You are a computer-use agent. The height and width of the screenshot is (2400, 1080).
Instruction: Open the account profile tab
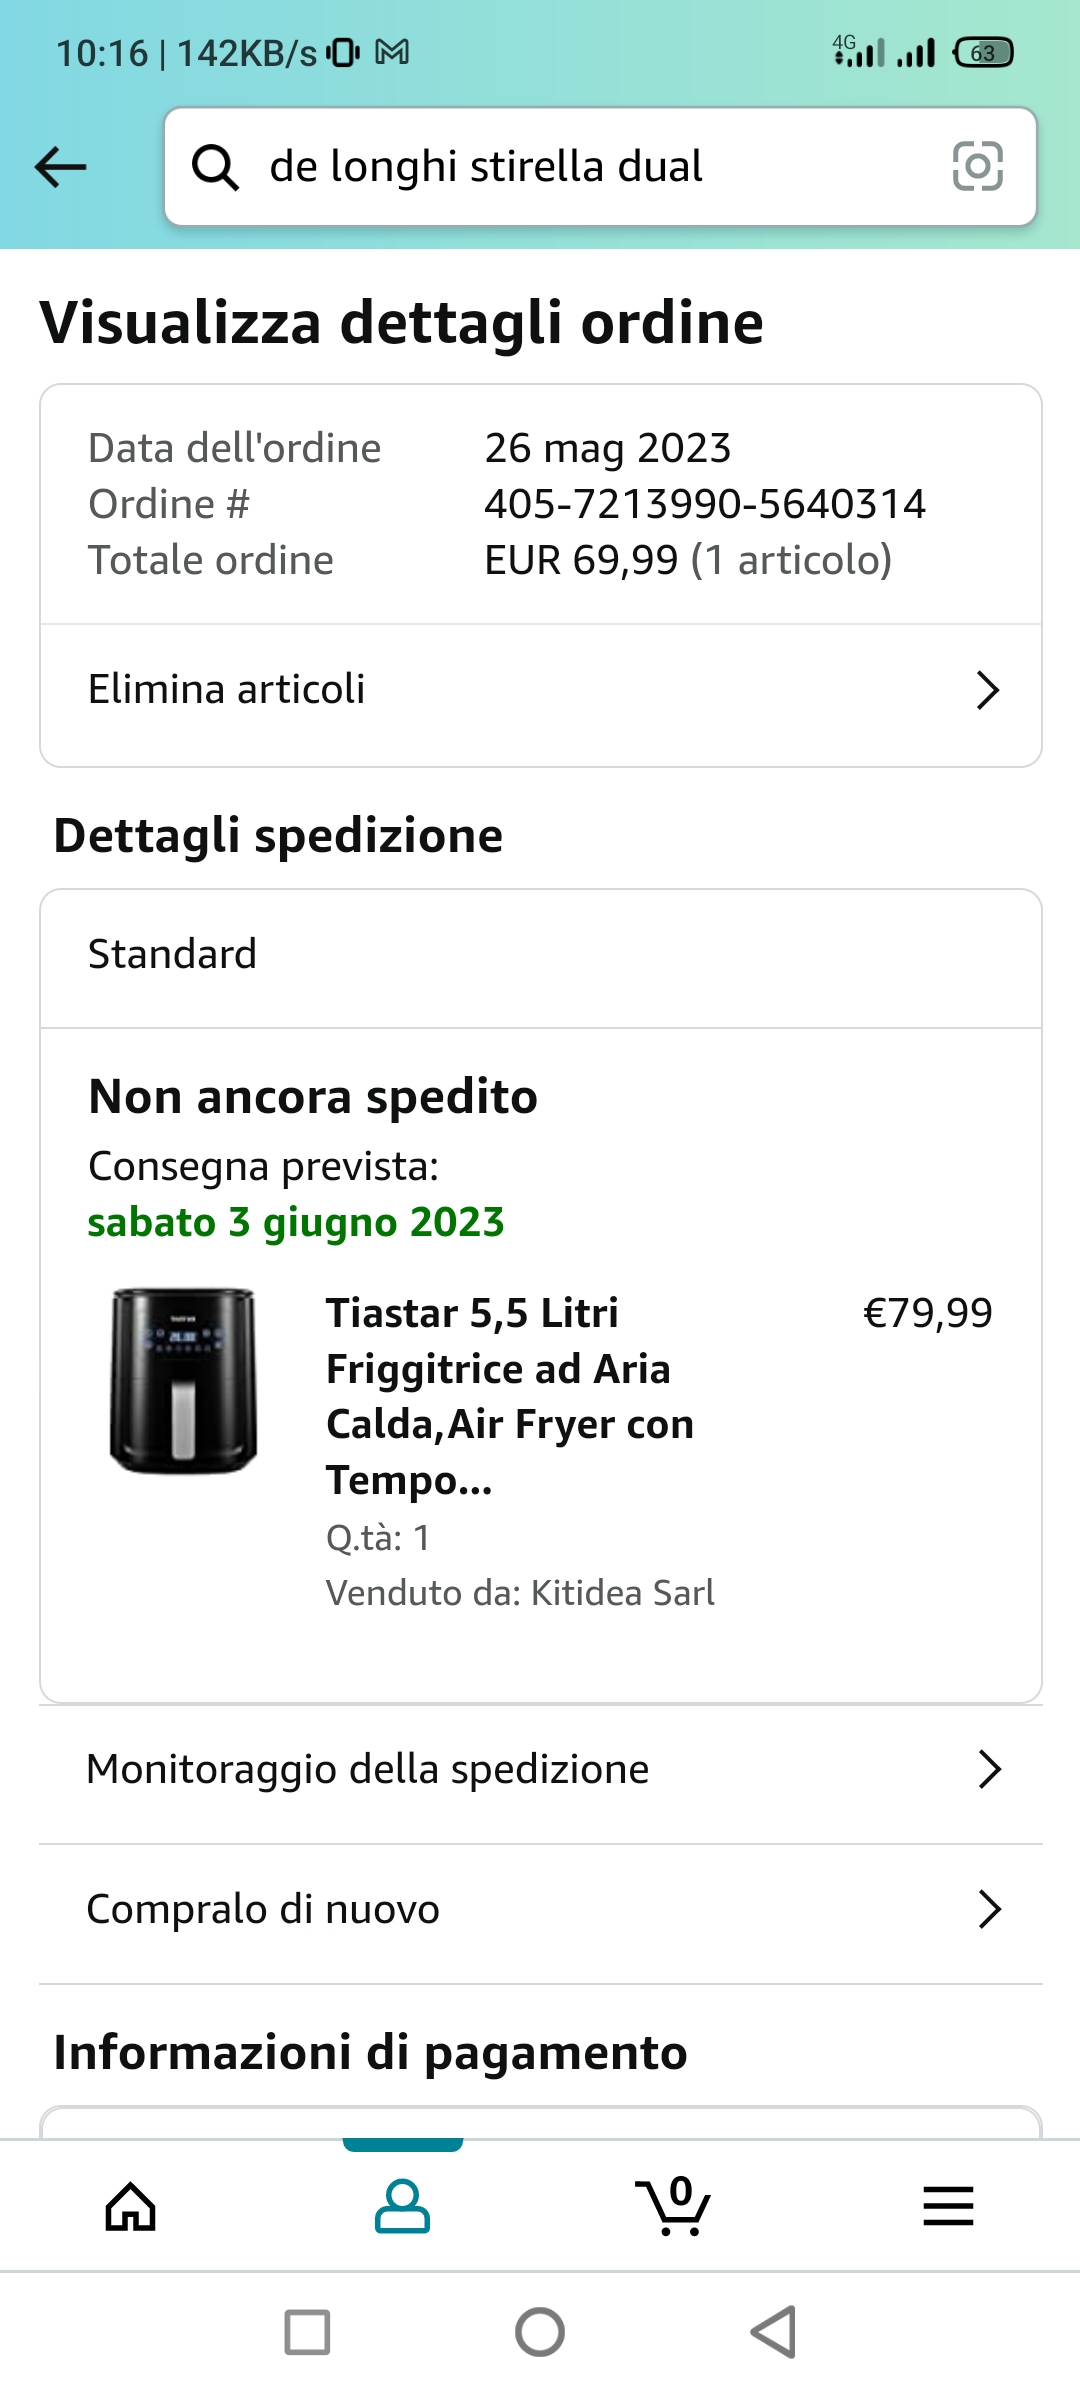[x=402, y=2207]
